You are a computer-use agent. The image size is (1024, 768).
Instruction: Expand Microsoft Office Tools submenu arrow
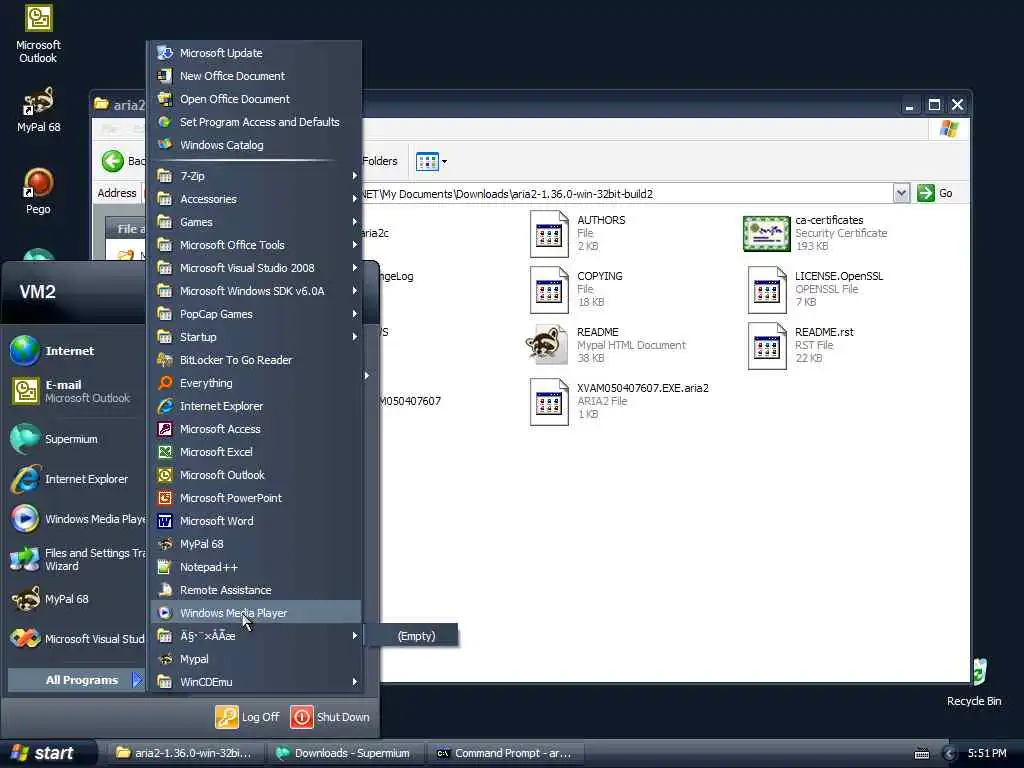click(355, 245)
